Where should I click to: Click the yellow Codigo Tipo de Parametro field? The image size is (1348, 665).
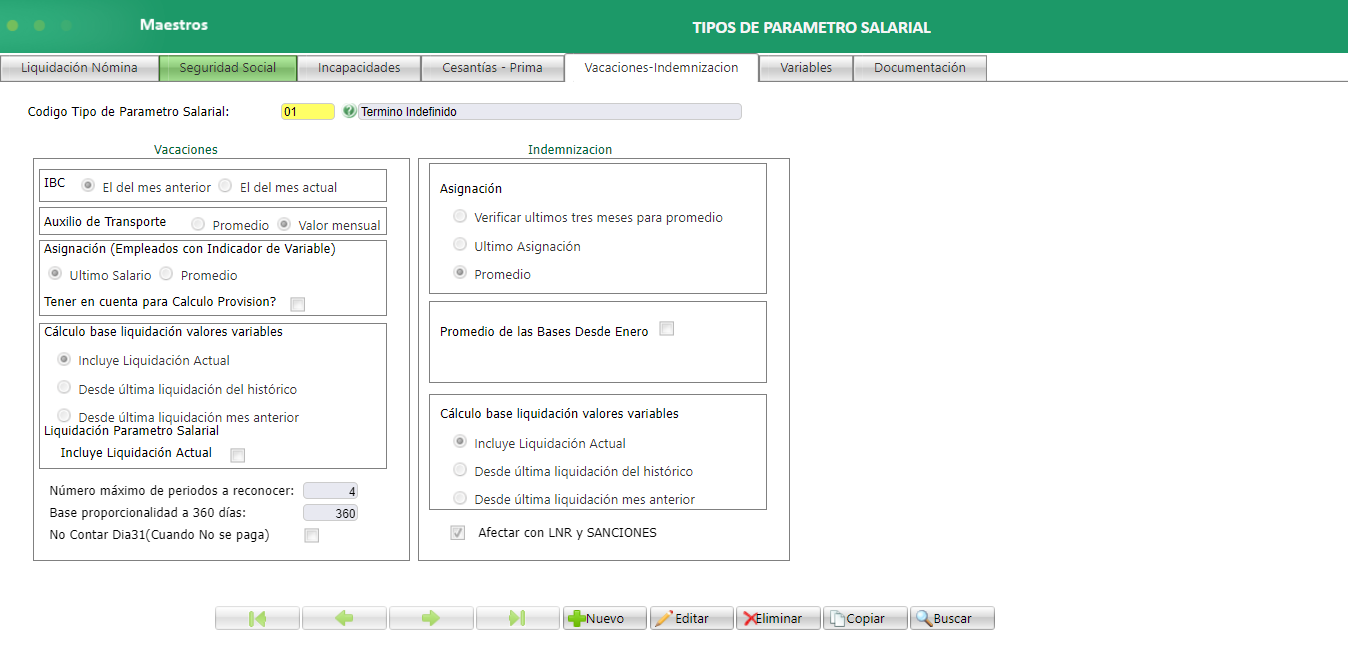coord(307,111)
